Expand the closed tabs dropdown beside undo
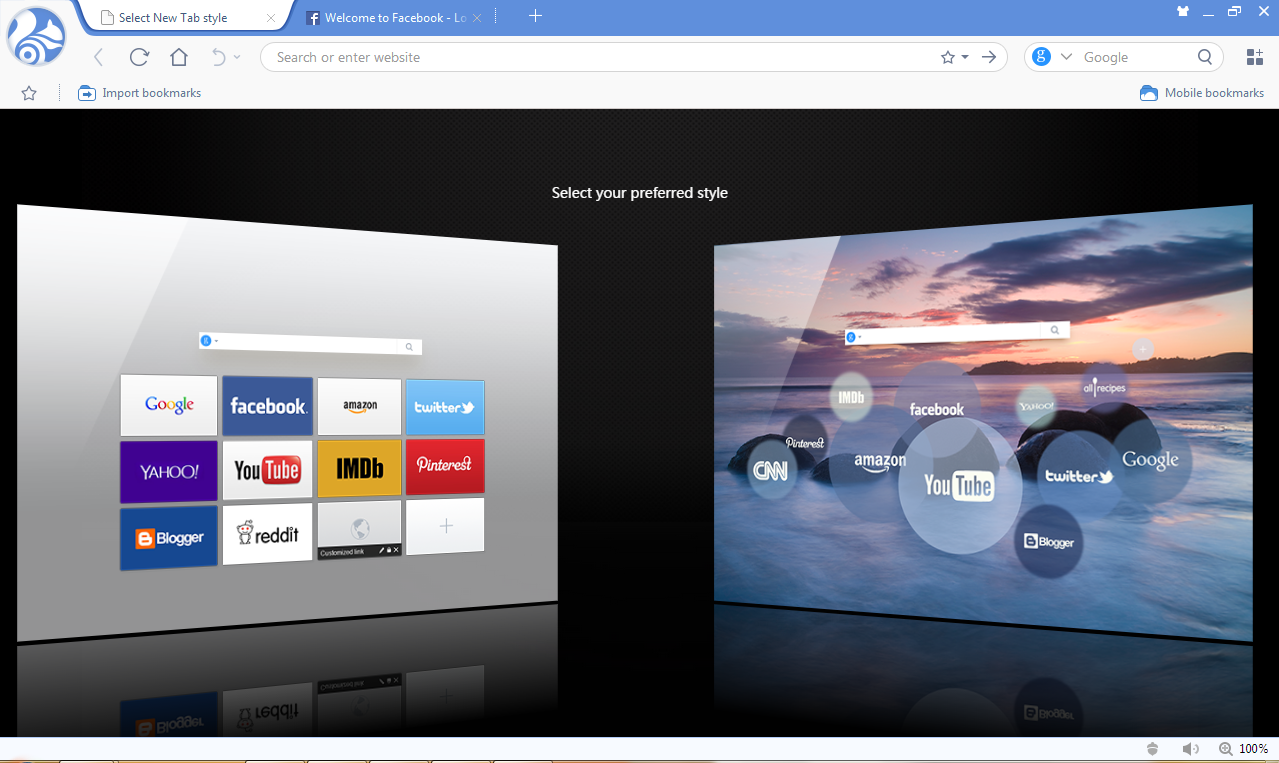Viewport: 1279px width, 763px height. click(x=237, y=57)
